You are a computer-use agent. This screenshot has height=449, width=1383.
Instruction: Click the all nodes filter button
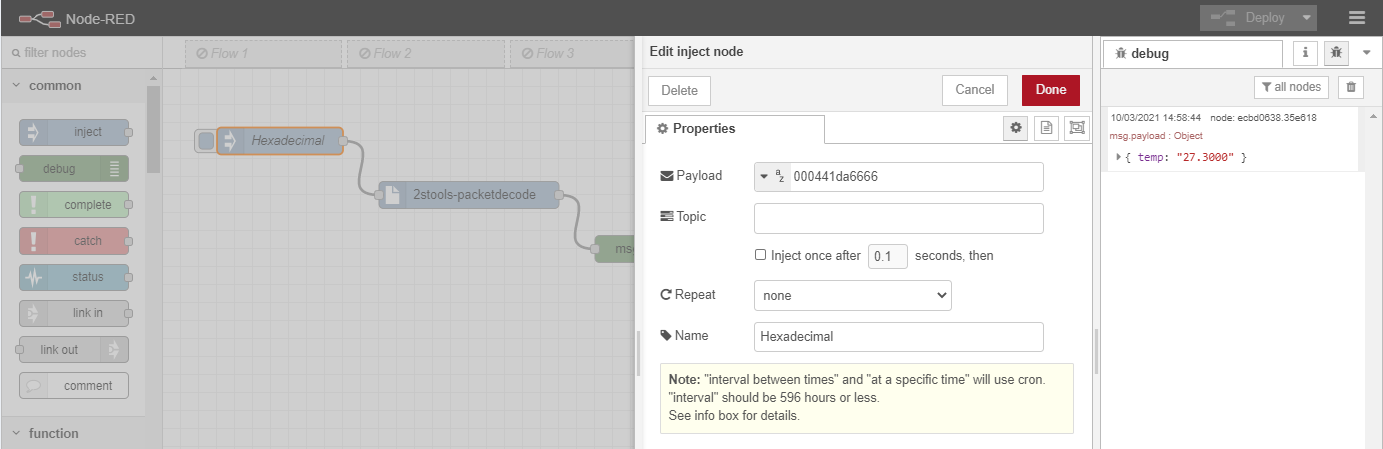click(x=1291, y=87)
